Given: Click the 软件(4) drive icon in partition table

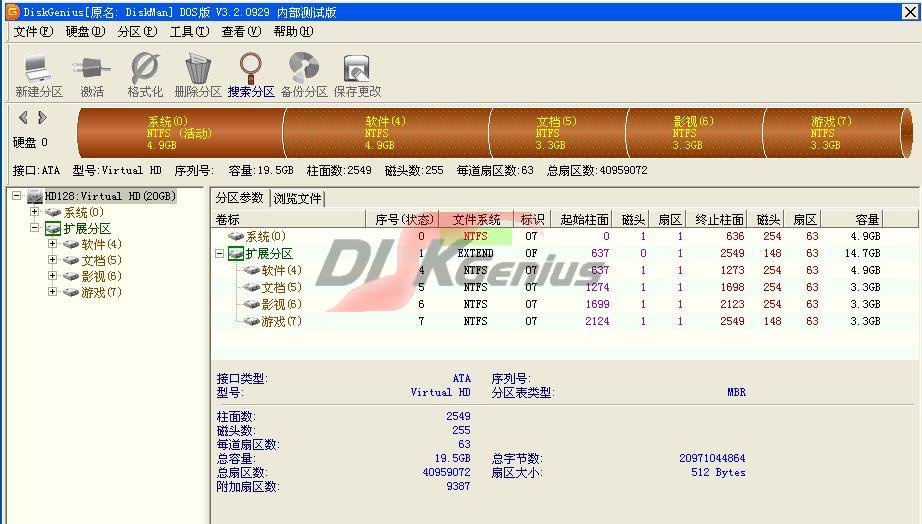Looking at the screenshot, I should (252, 271).
